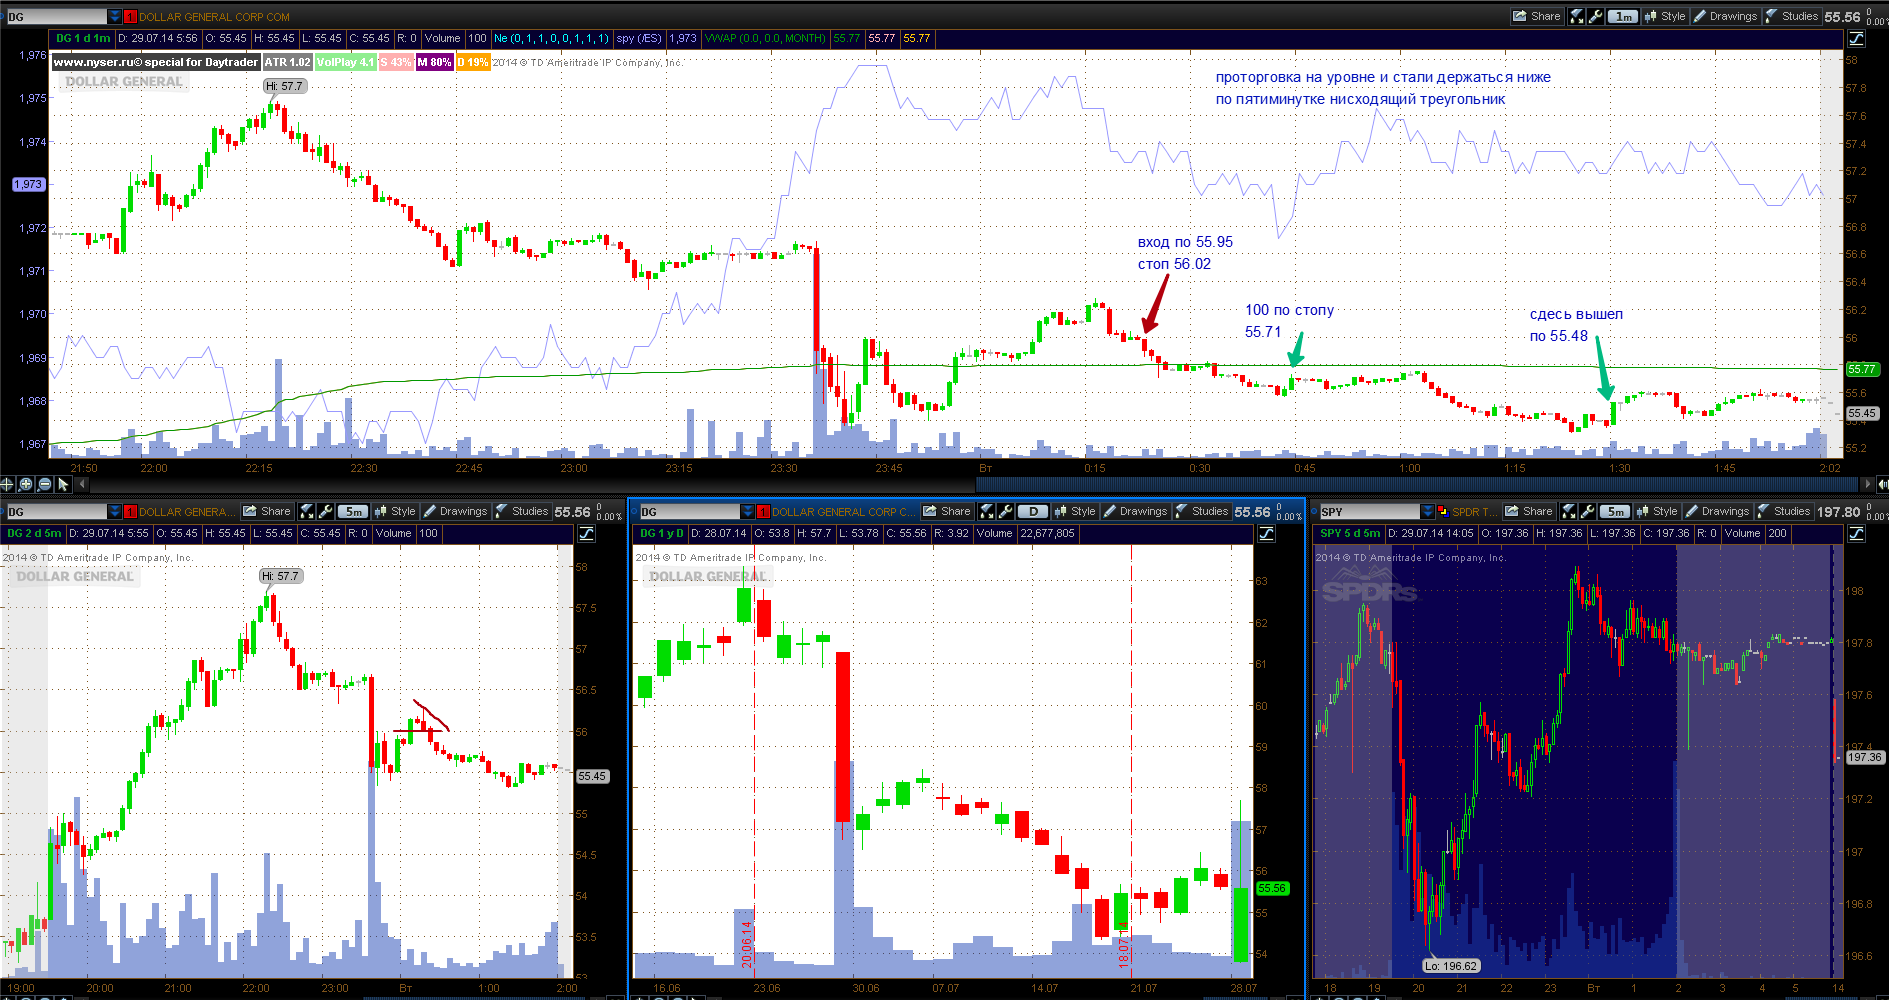Click Hi: 57.7 bubble on top chart
Image resolution: width=1889 pixels, height=1000 pixels.
pyautogui.click(x=285, y=86)
